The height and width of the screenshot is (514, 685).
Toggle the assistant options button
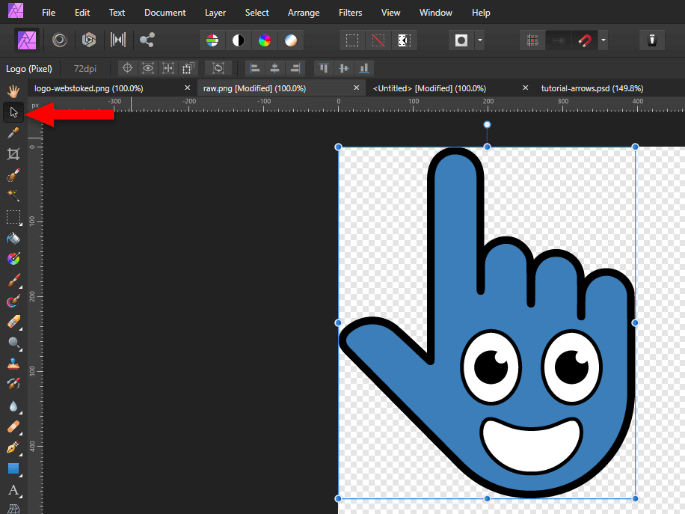pyautogui.click(x=651, y=40)
